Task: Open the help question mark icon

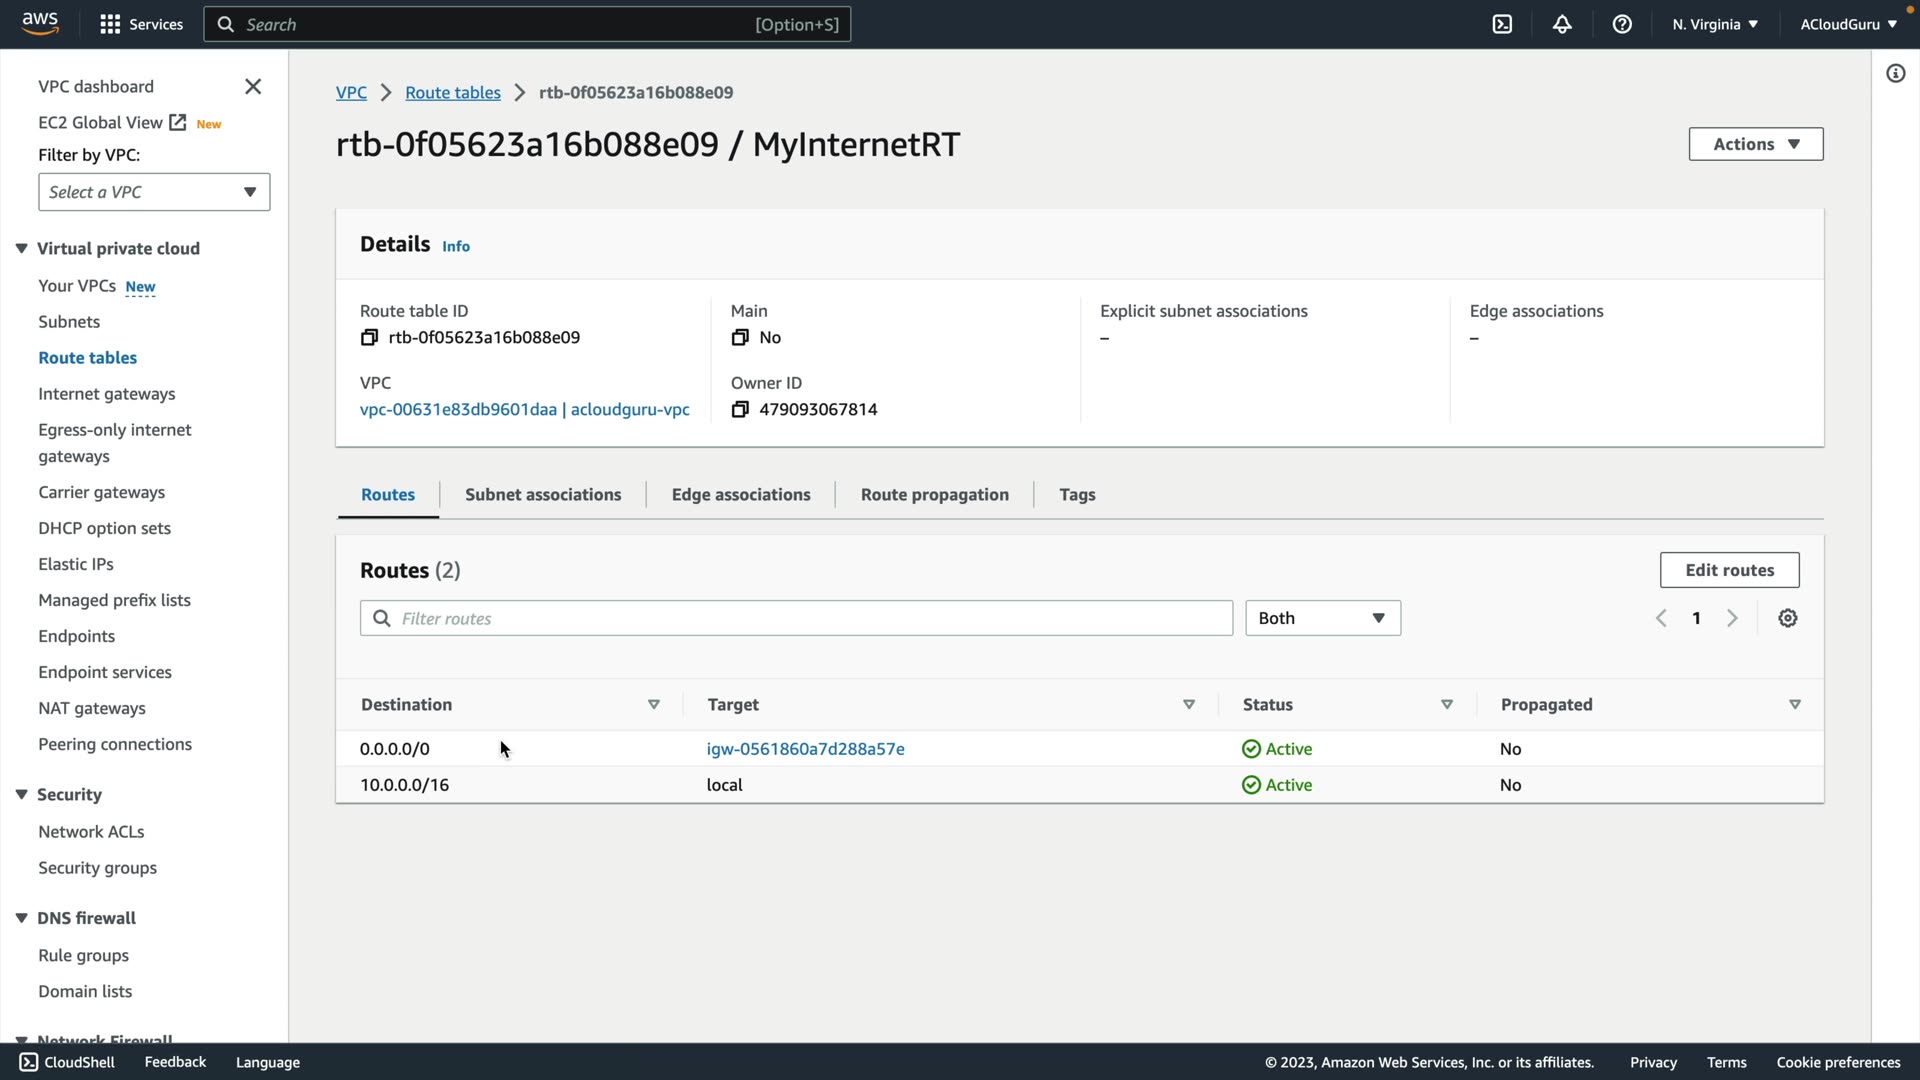Action: [x=1622, y=24]
